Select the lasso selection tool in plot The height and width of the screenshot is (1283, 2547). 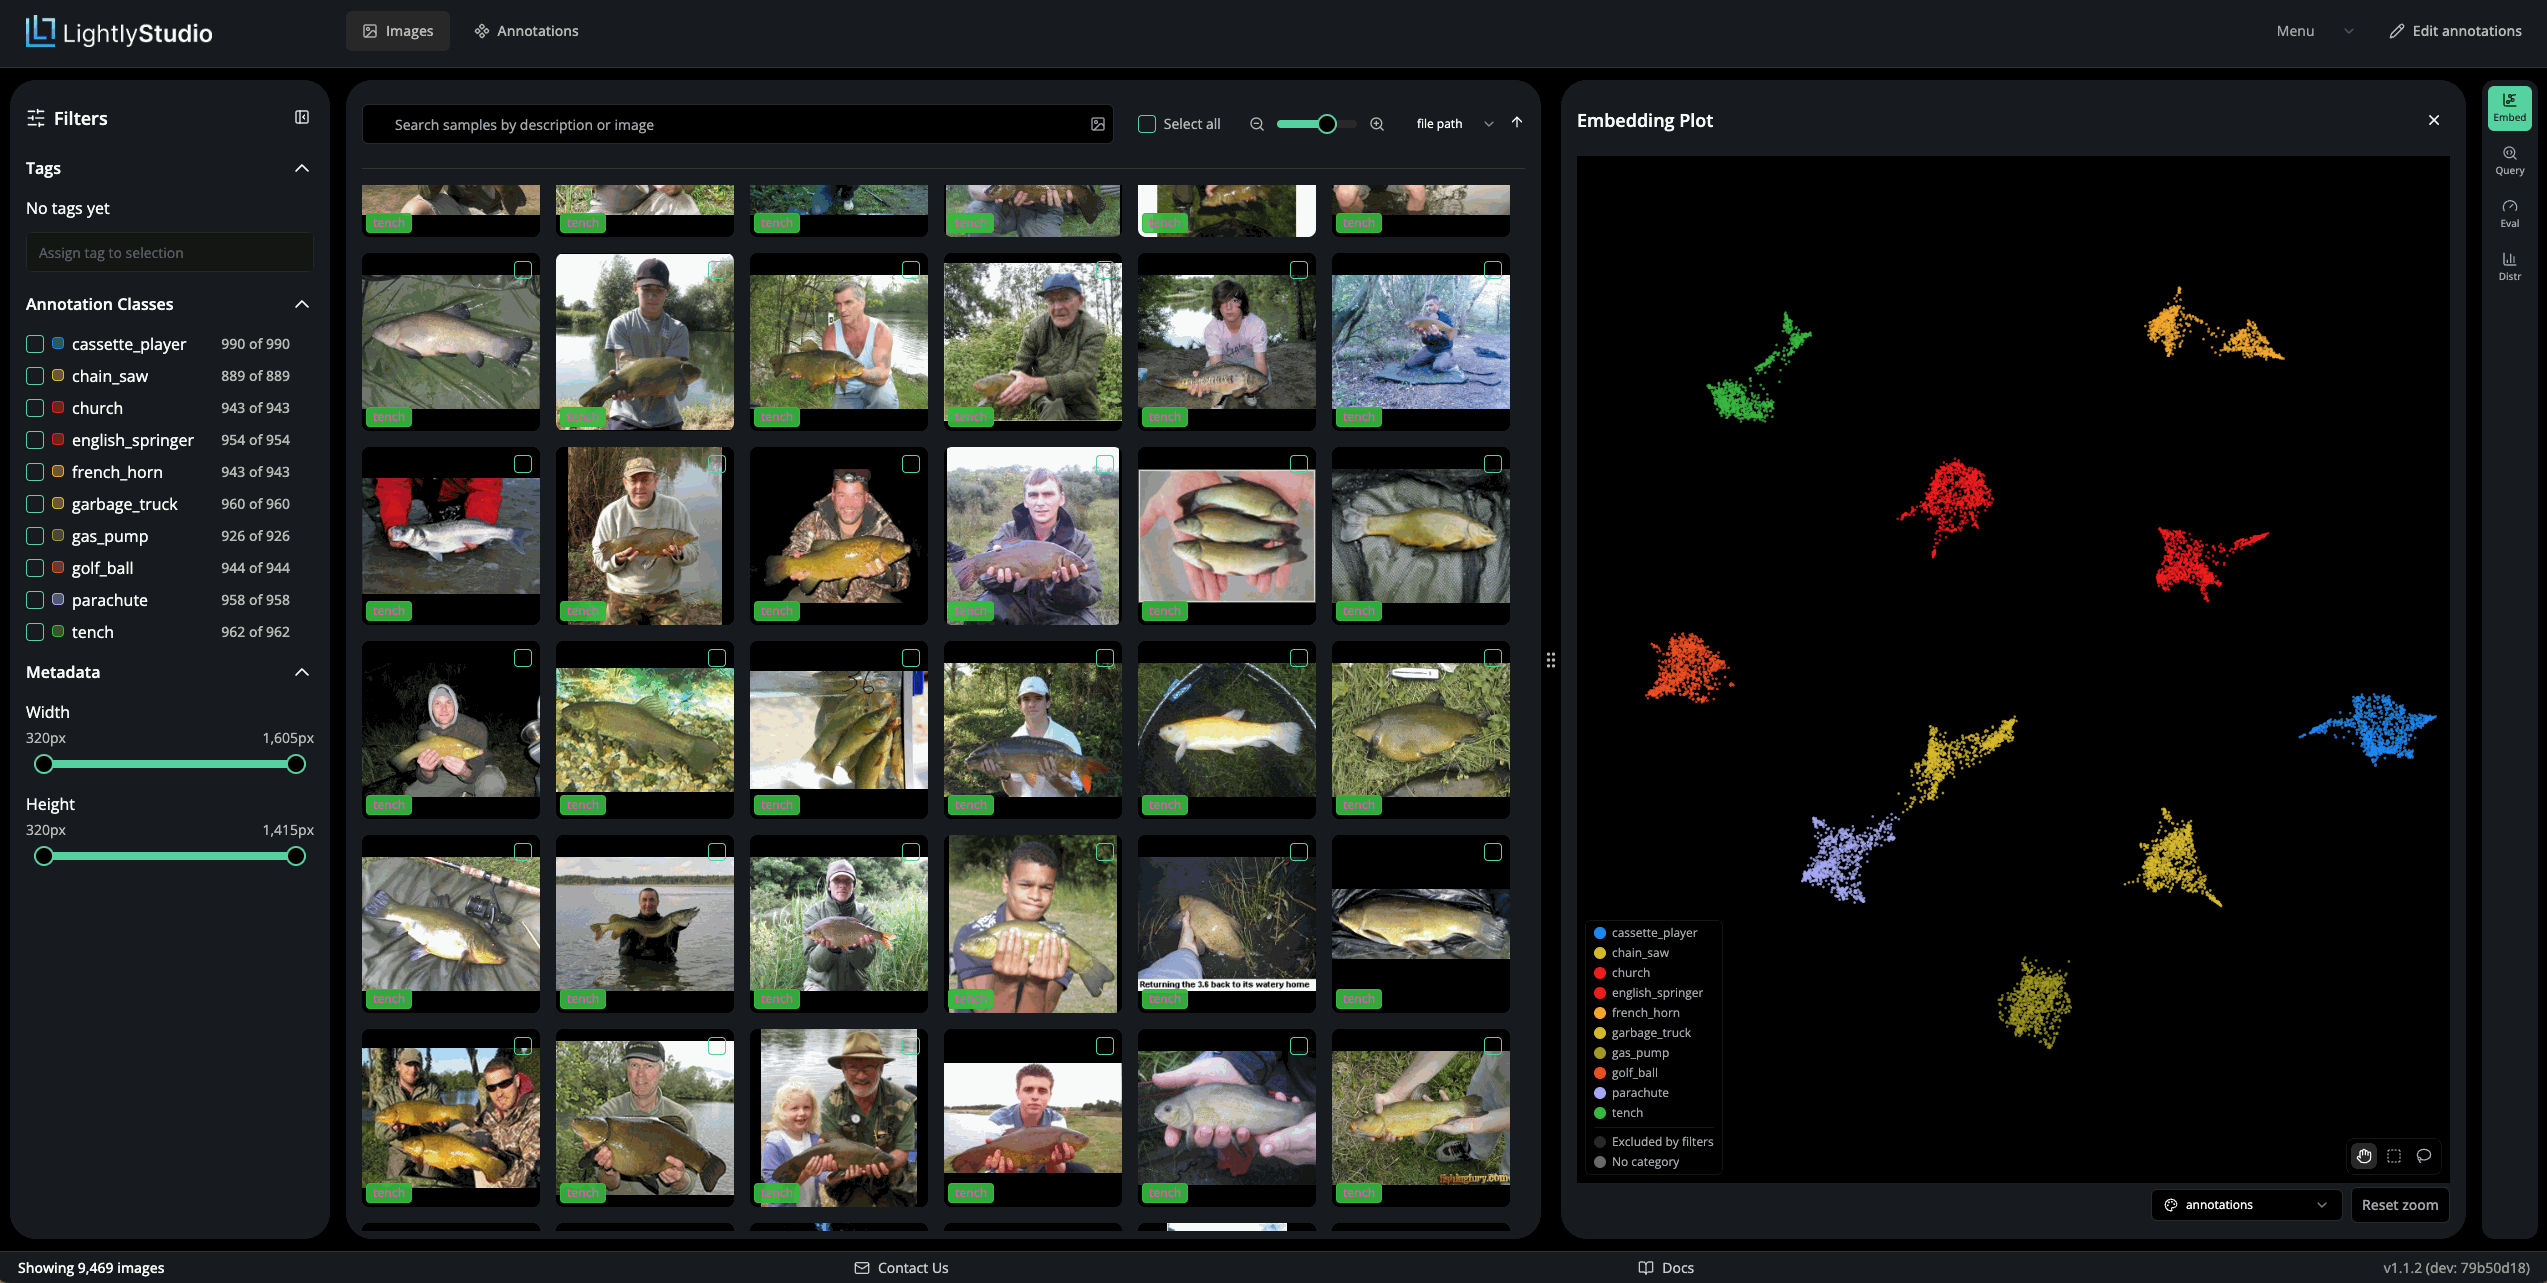pyautogui.click(x=2424, y=1156)
